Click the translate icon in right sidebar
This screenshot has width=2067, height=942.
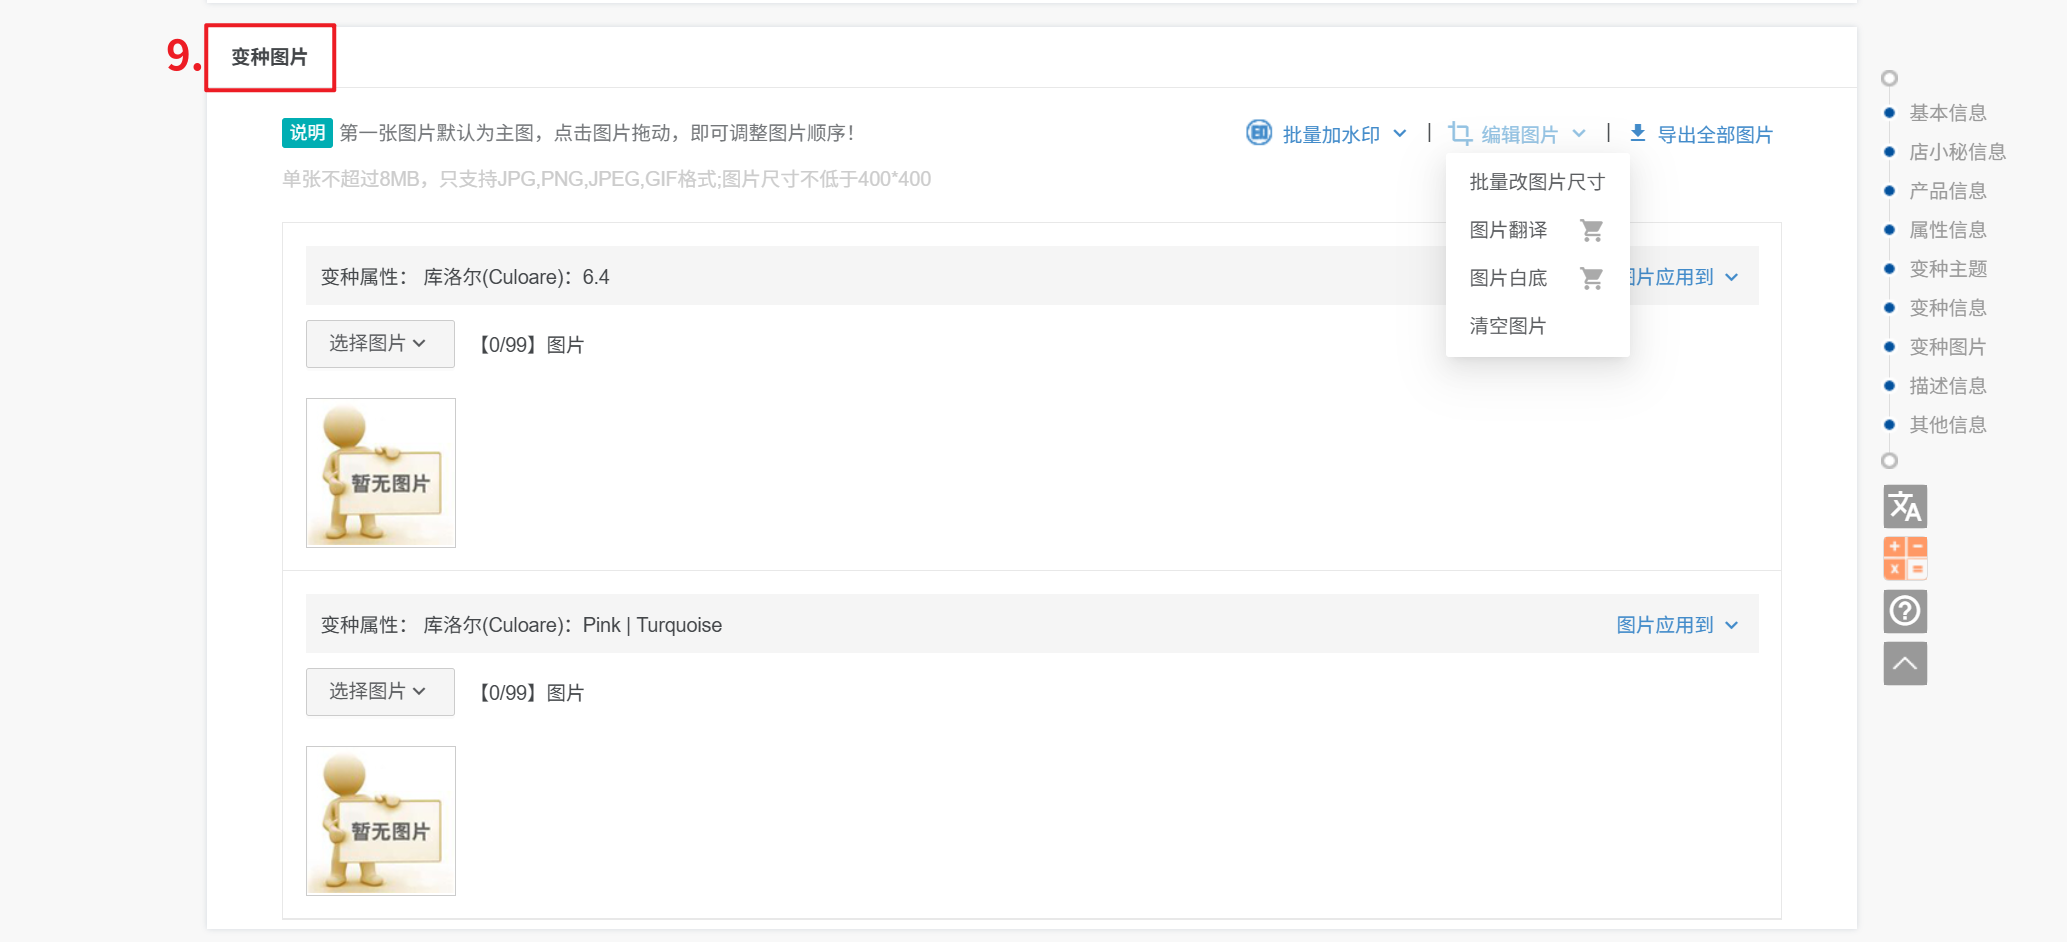point(1904,507)
